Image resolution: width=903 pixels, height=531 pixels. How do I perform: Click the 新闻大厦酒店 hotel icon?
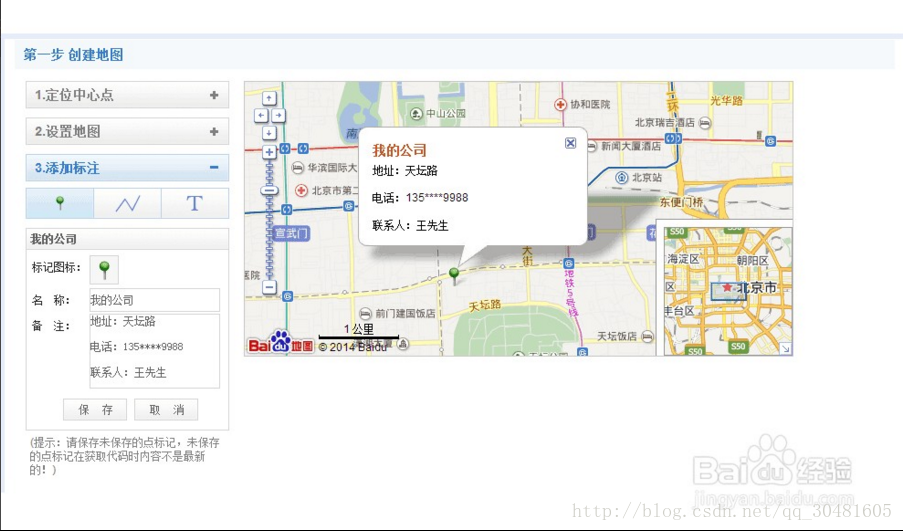pyautogui.click(x=592, y=146)
